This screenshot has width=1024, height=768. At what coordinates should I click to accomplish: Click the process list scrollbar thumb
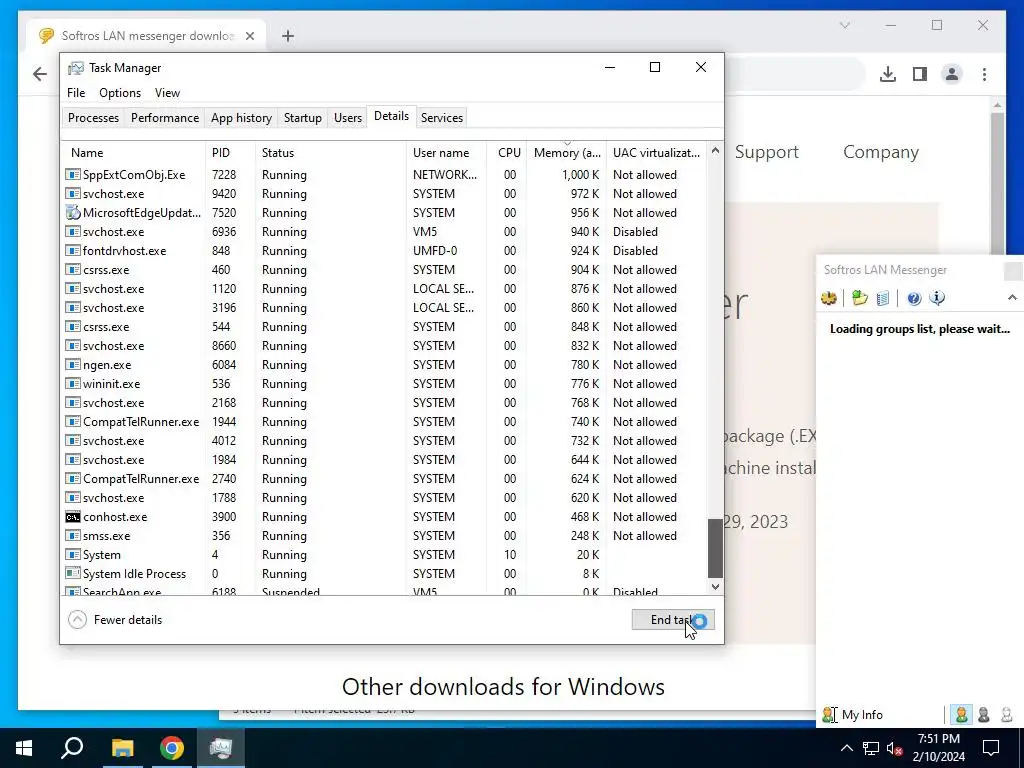pyautogui.click(x=715, y=548)
